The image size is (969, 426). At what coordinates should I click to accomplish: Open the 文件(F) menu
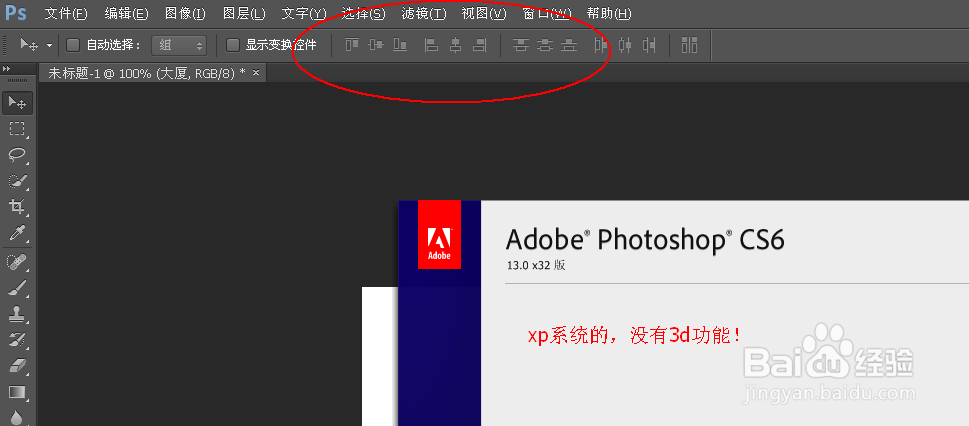(66, 13)
